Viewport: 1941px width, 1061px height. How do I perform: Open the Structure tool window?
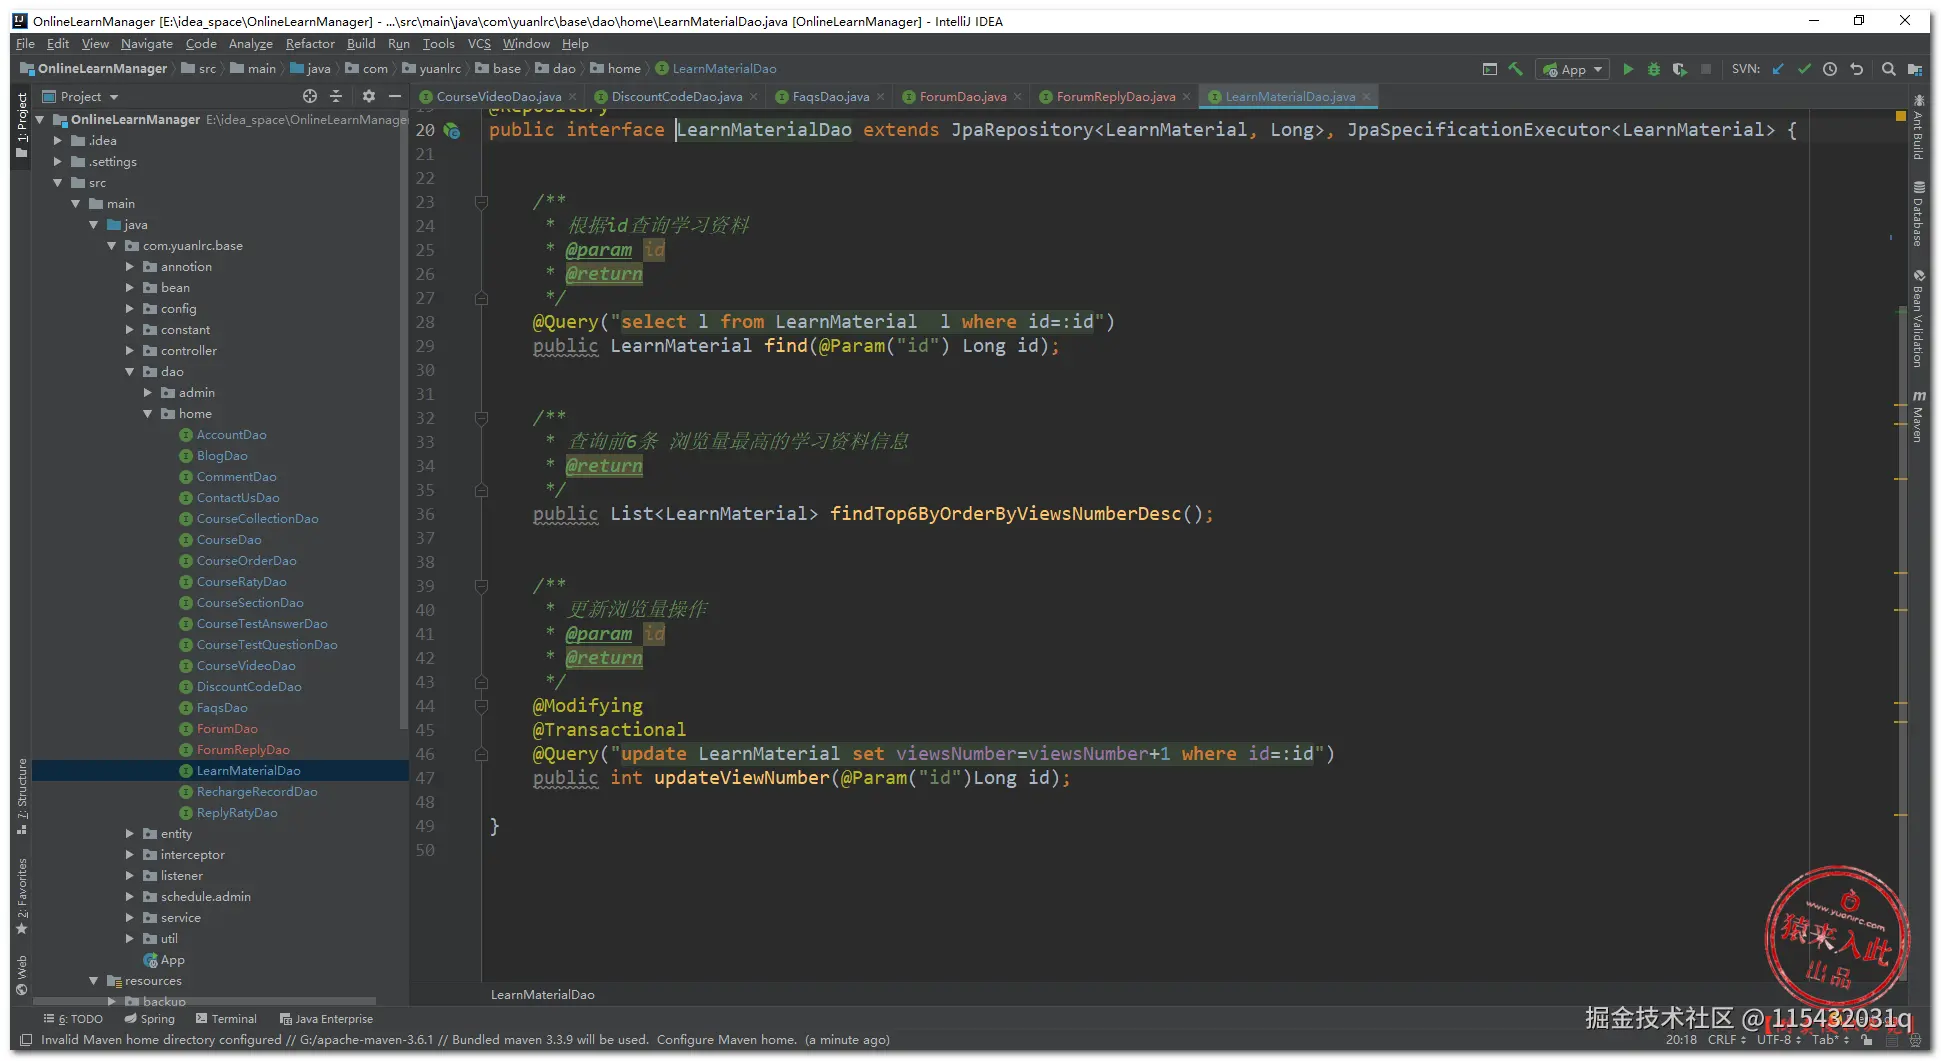point(22,796)
